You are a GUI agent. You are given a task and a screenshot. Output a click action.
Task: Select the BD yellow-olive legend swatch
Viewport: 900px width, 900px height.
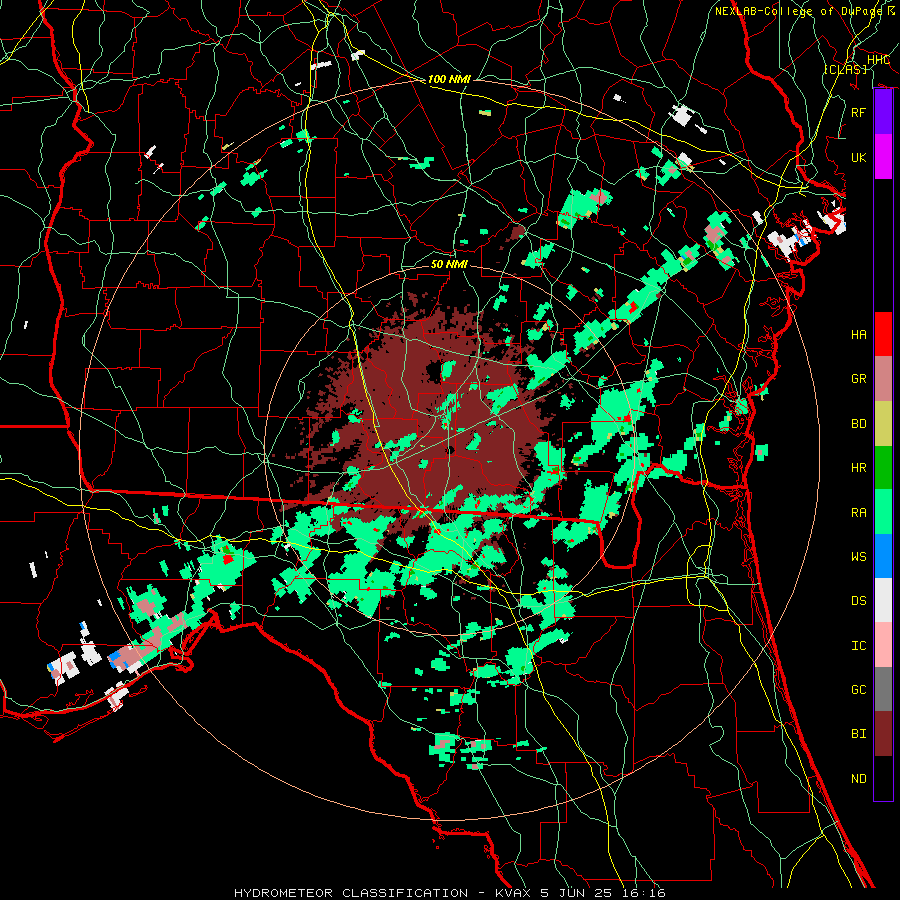pos(883,423)
